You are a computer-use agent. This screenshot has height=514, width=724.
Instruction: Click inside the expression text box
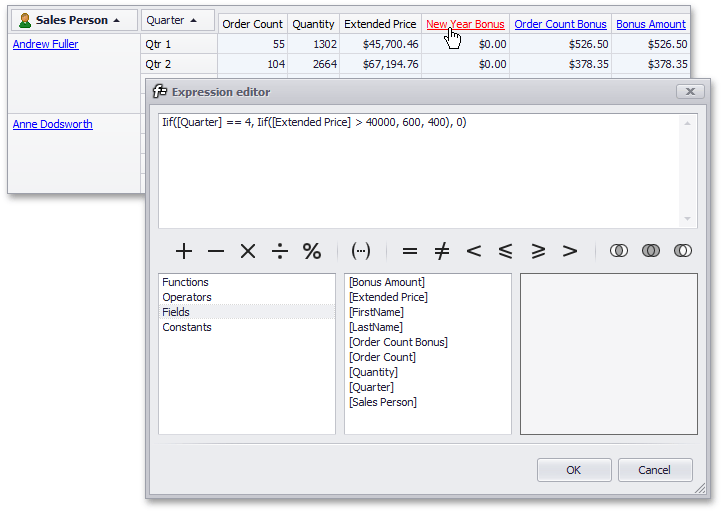(x=420, y=170)
